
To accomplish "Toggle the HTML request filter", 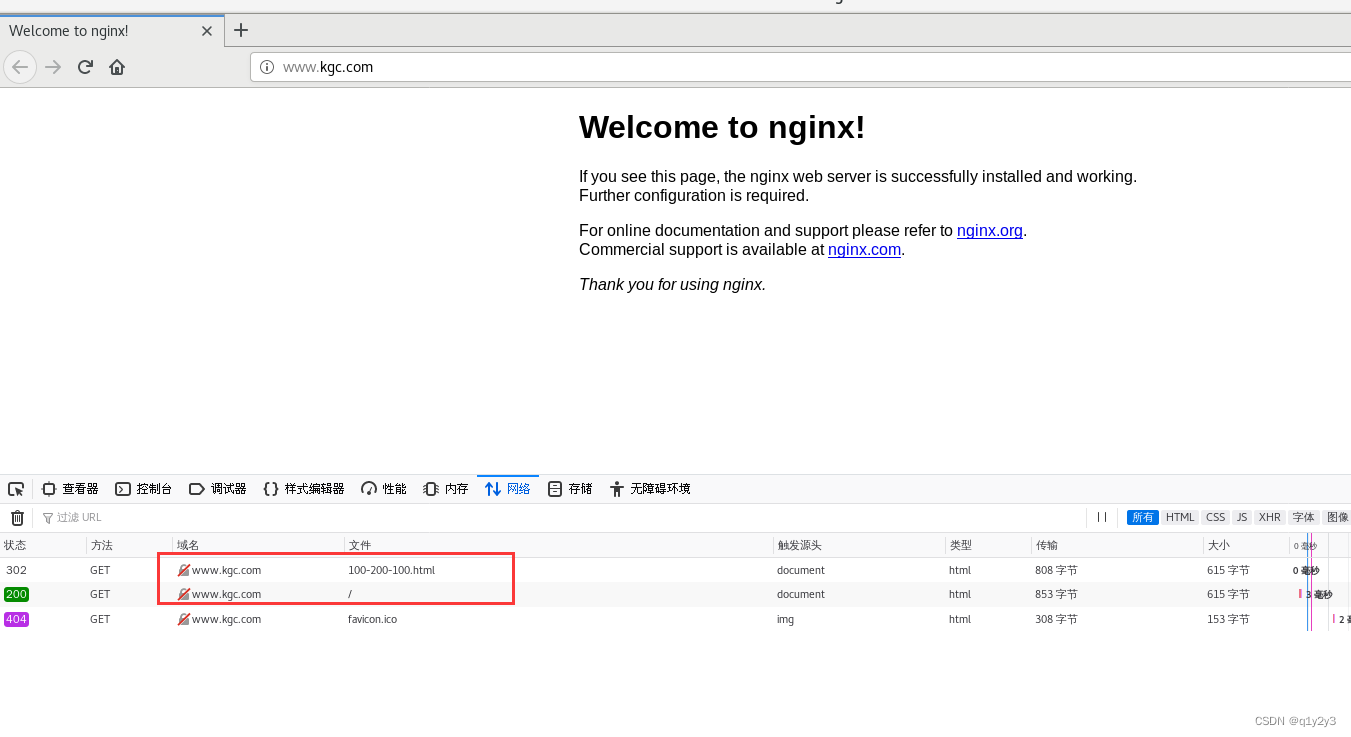I will [x=1180, y=517].
